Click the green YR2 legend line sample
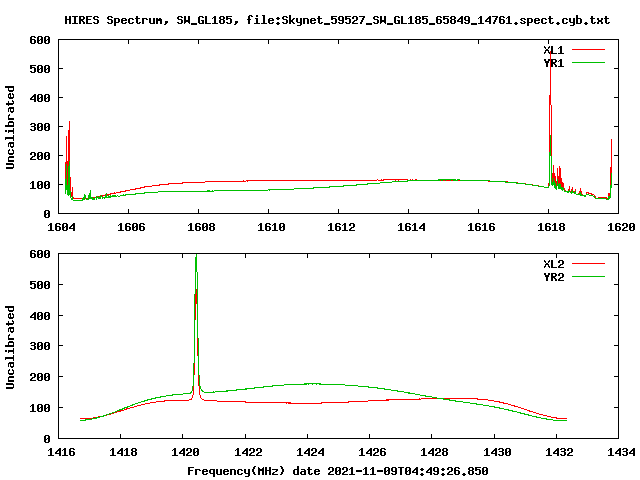Image resolution: width=640 pixels, height=480 pixels. 588,277
